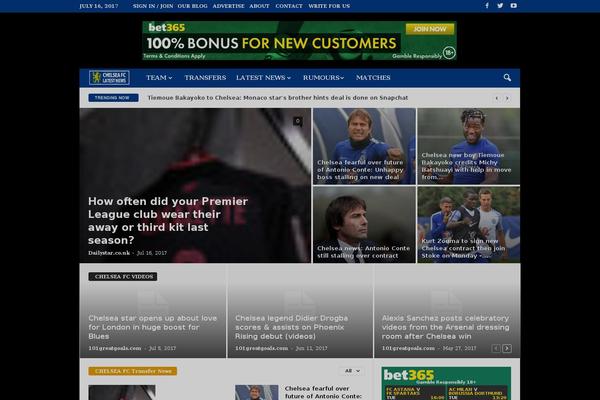This screenshot has width=600, height=400.
Task: Open OUR BLOG link
Action: pyautogui.click(x=192, y=6)
